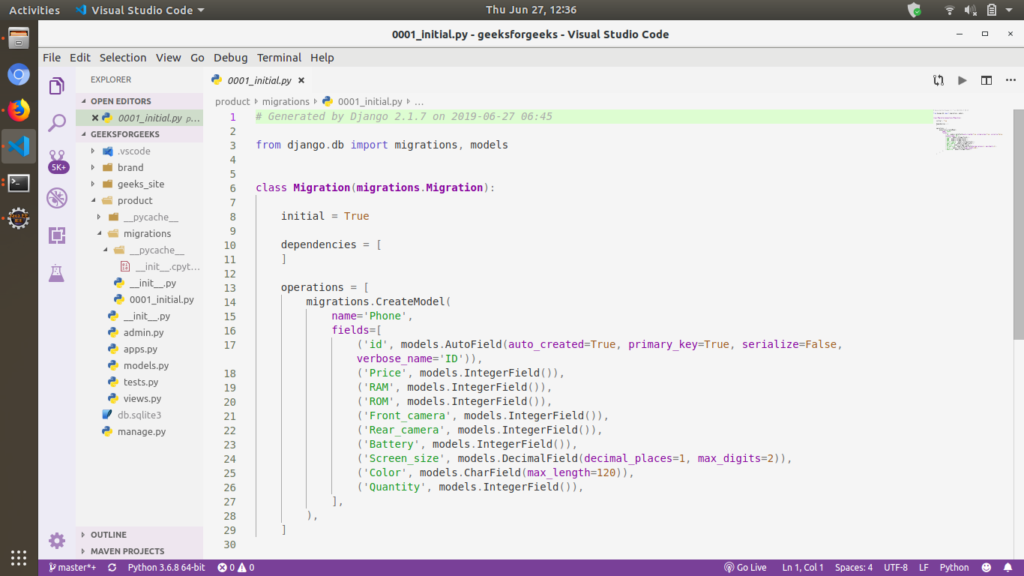Screen dimensions: 1024x576
Task: Start Go Live server from status bar
Action: pyautogui.click(x=744, y=566)
